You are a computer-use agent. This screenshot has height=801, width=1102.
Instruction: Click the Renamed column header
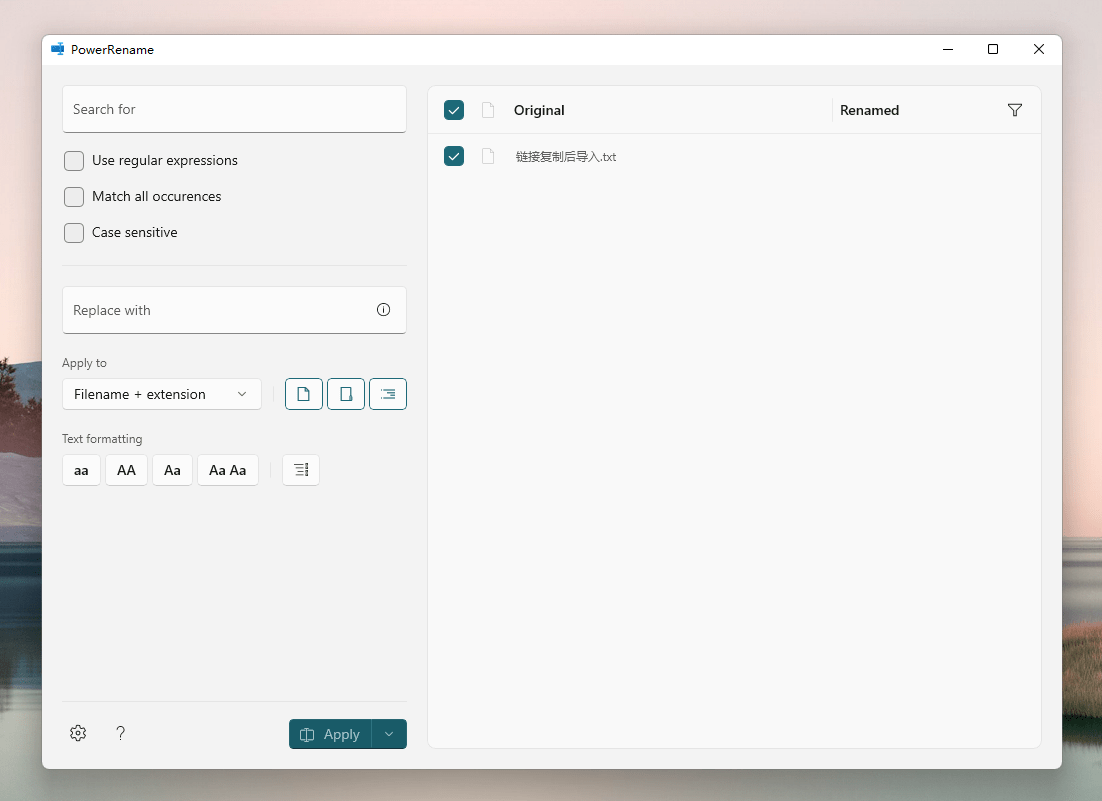[x=869, y=110]
